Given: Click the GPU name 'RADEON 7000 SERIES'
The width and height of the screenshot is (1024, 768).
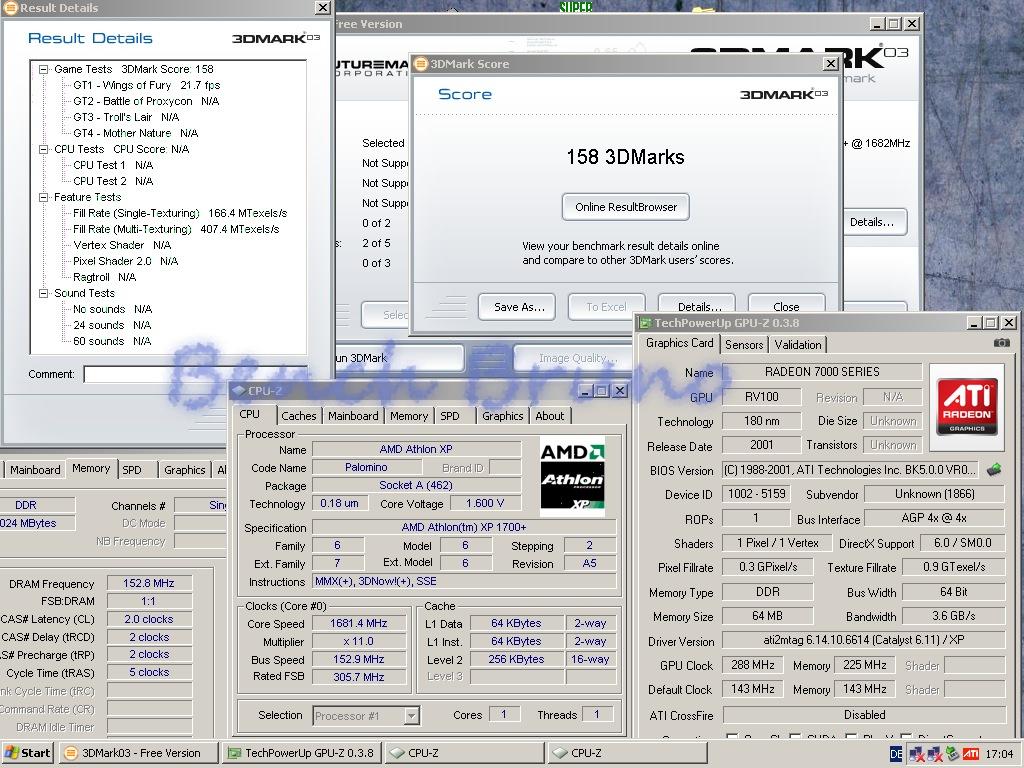Looking at the screenshot, I should 822,372.
